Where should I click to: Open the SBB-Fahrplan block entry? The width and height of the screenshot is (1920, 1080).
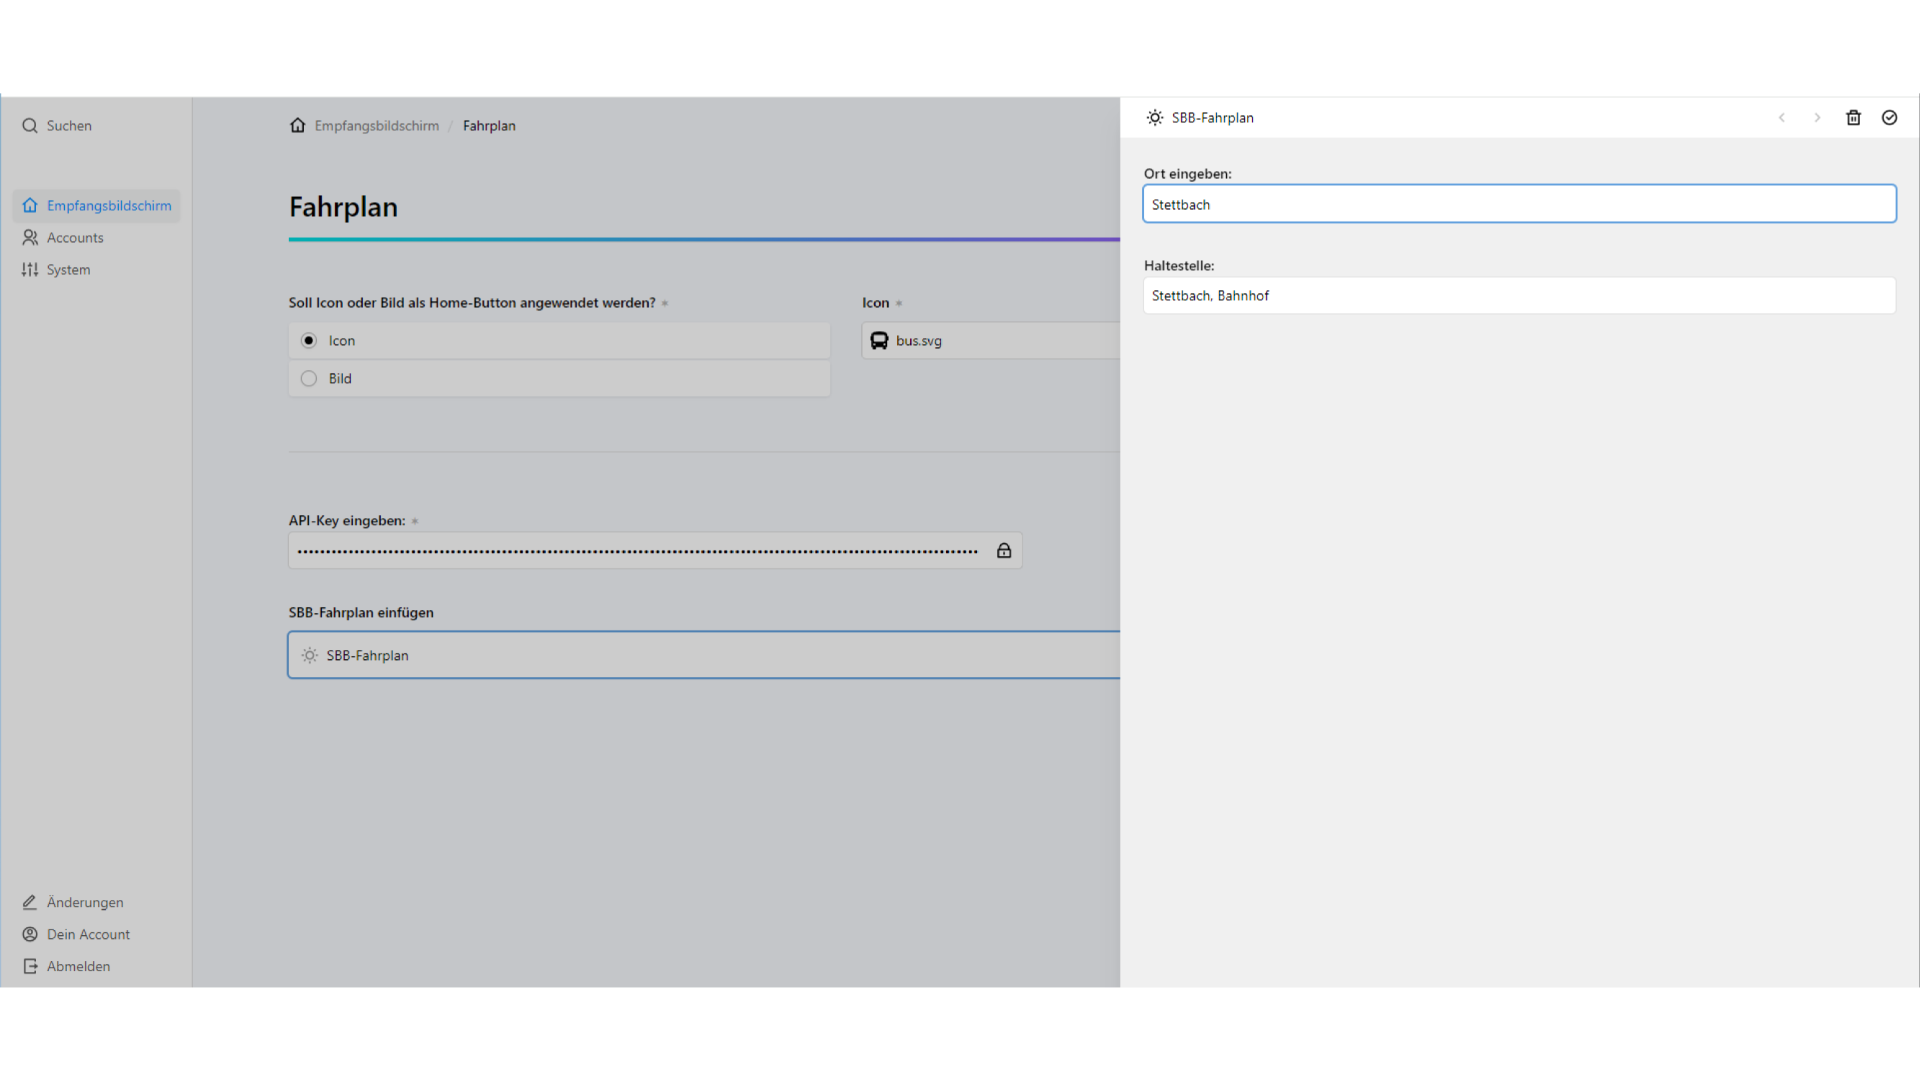[704, 656]
